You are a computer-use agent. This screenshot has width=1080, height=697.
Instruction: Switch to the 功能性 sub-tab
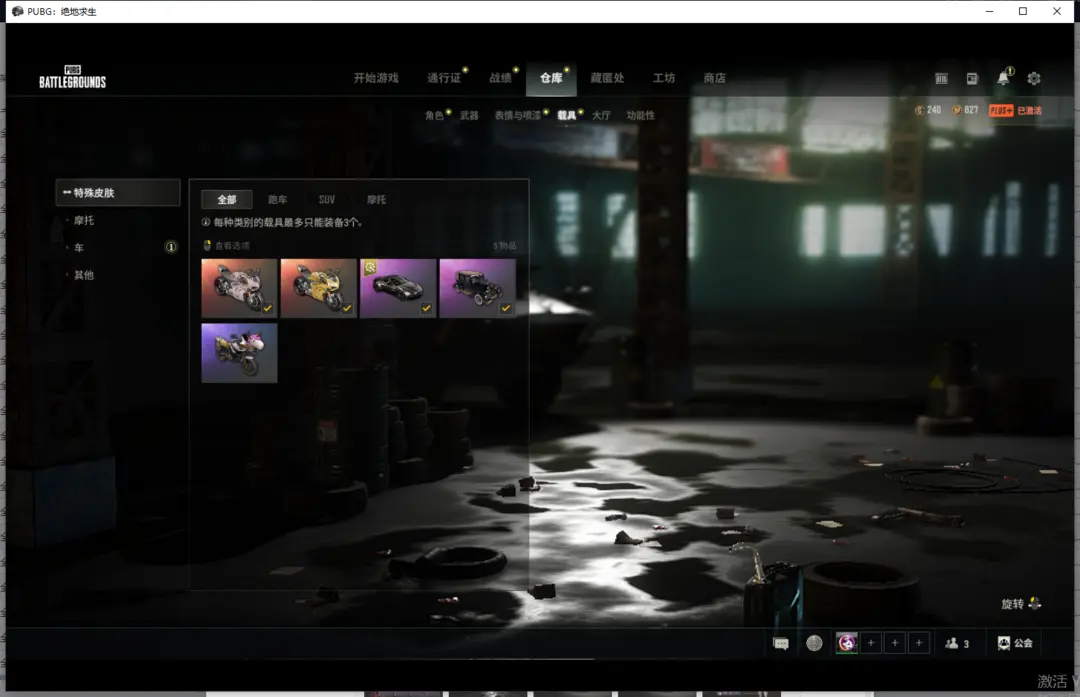[641, 115]
